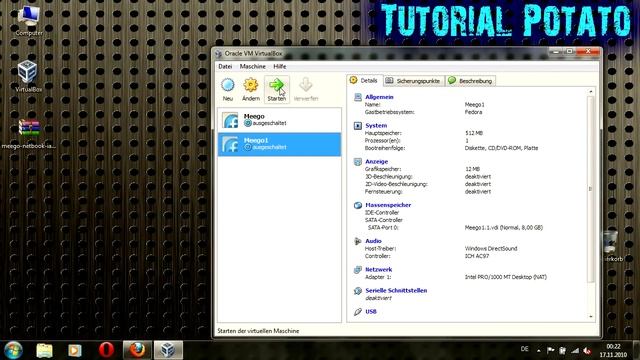Launch Opera from the taskbar

click(x=106, y=350)
